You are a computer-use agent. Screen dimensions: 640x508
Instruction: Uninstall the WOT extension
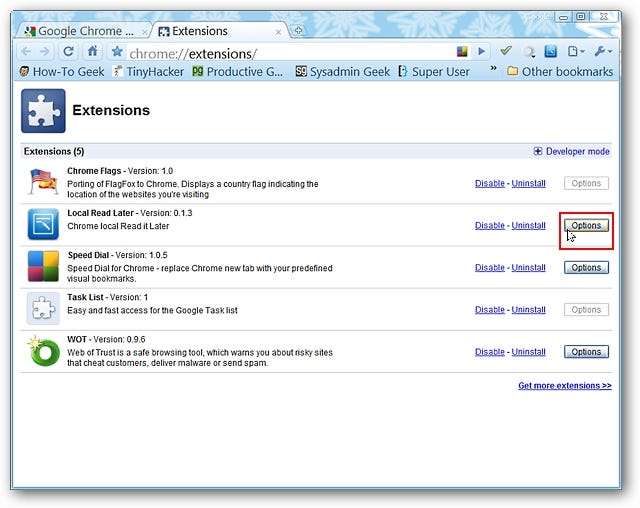529,352
